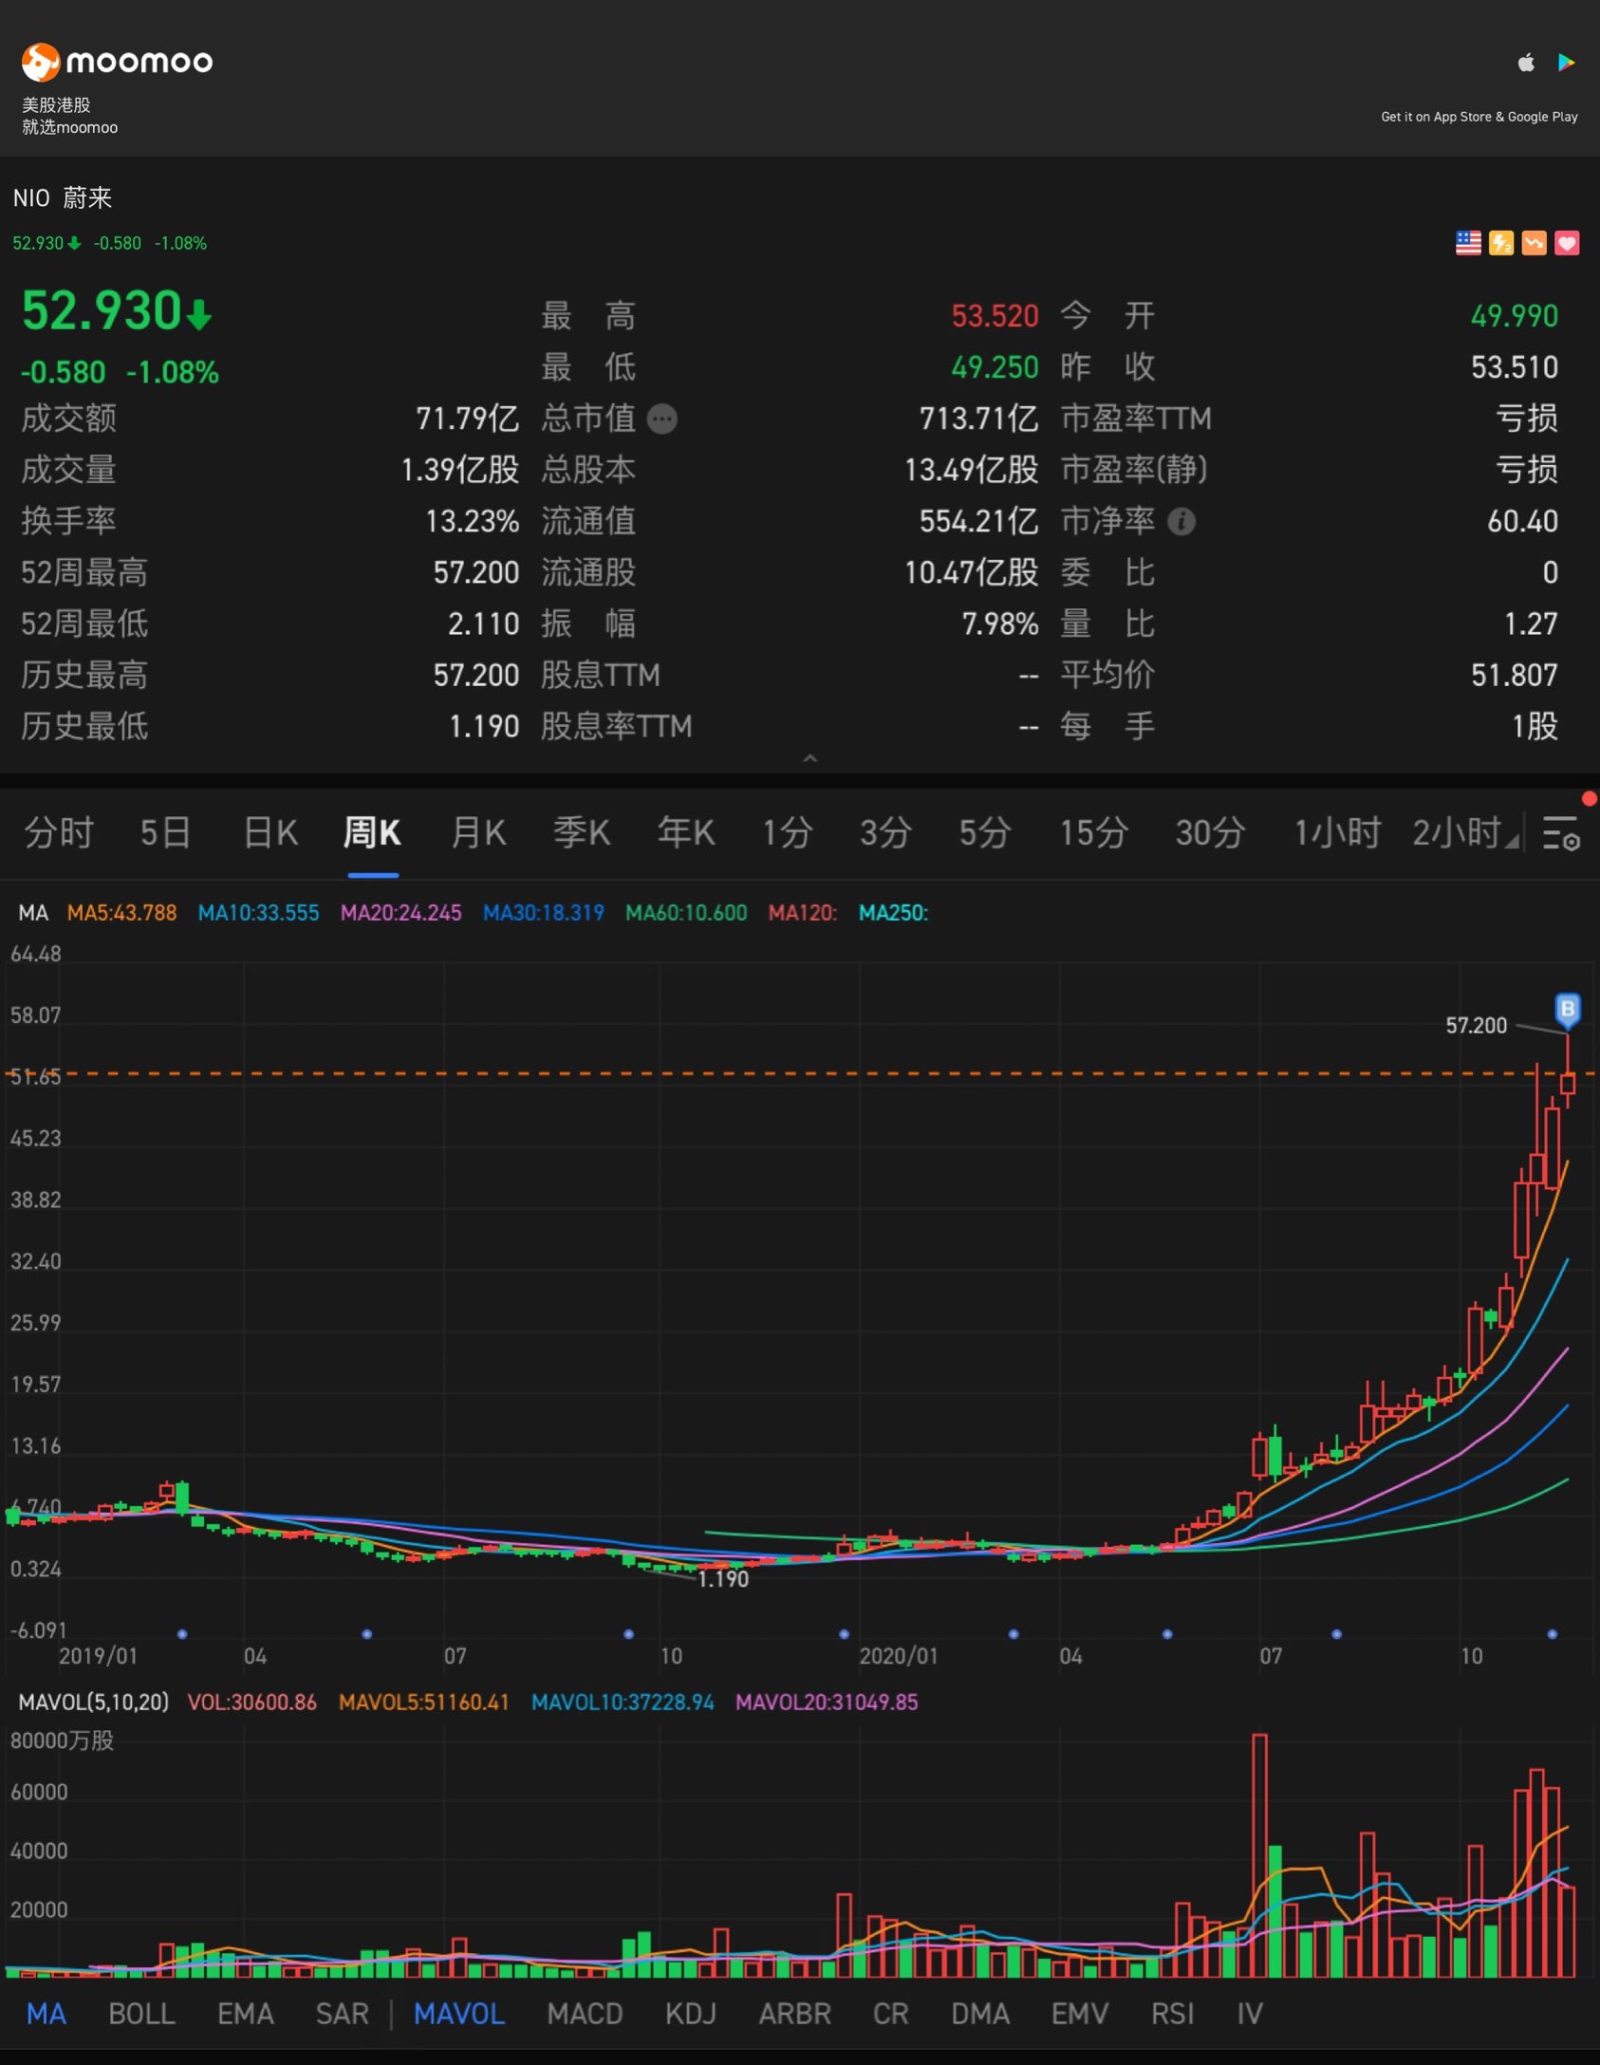Screen dimensions: 1600x2065
Task: Click the MA30:18.319 legend label
Action: 544,913
